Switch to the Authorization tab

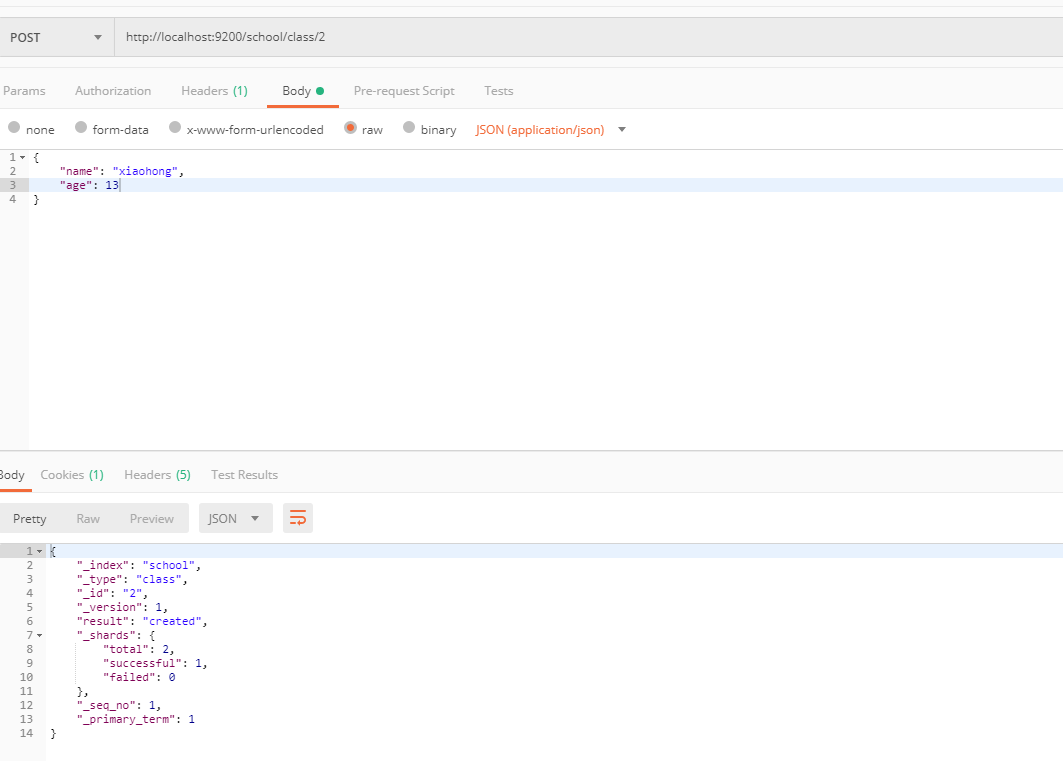(x=113, y=91)
